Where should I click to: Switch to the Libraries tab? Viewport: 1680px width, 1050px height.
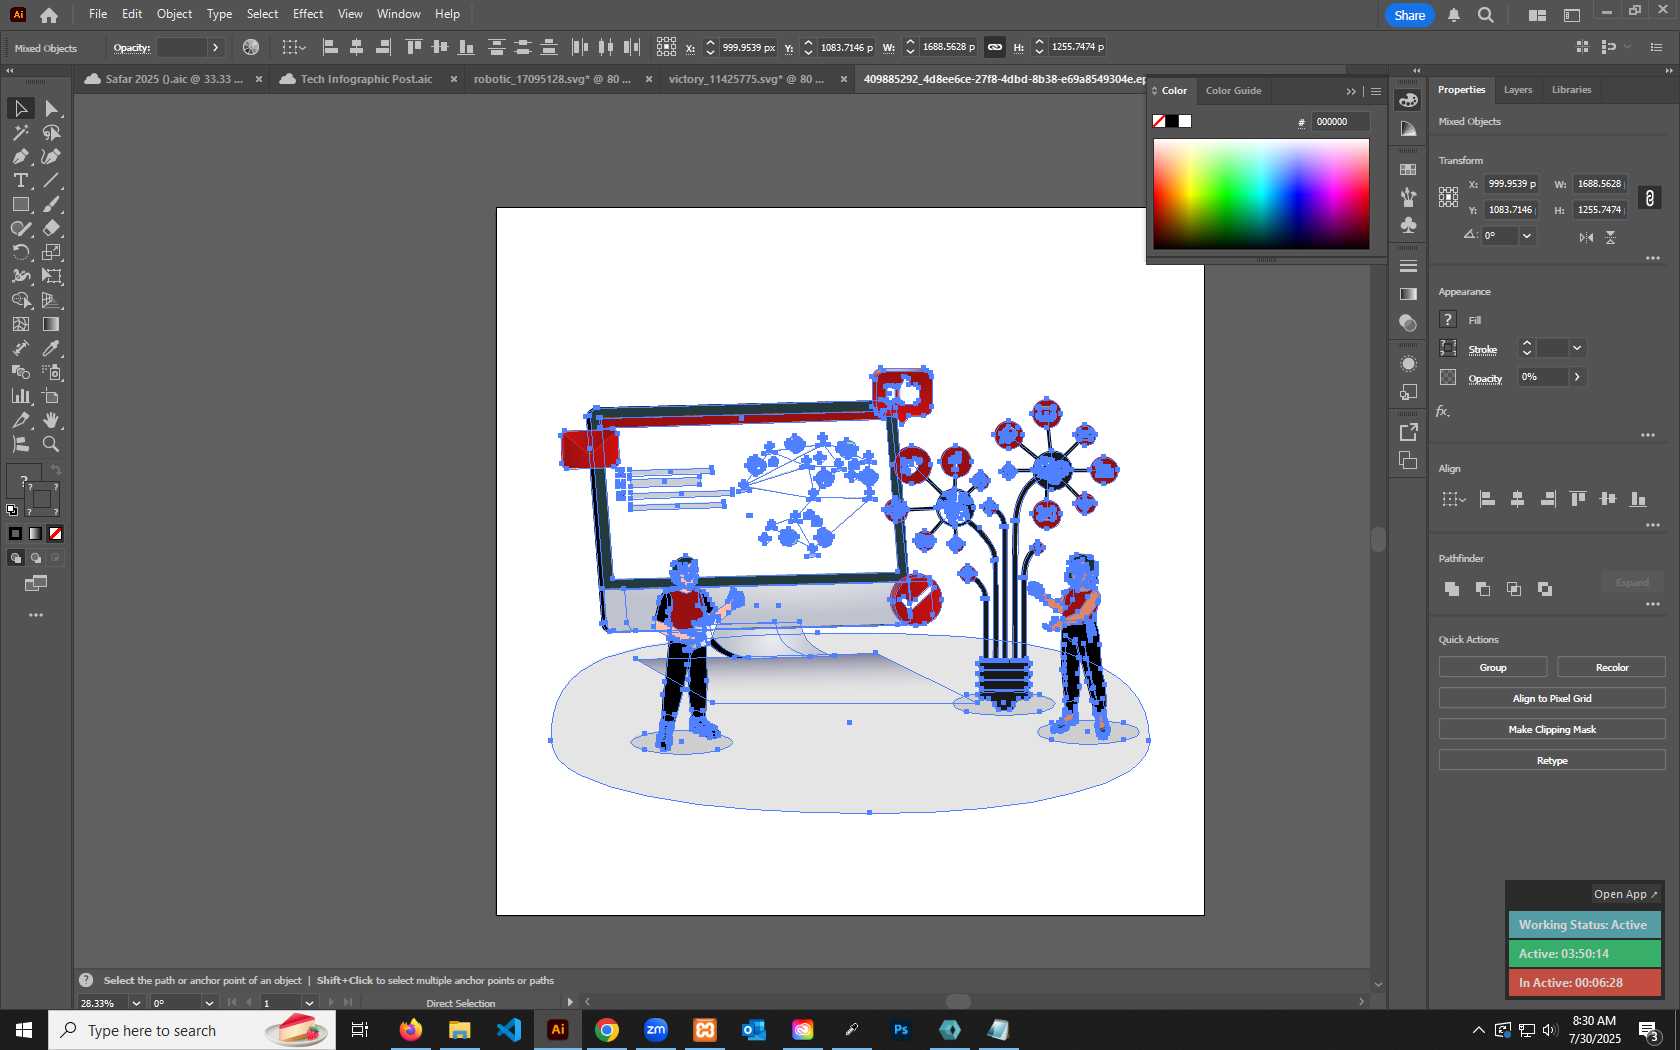pos(1571,90)
